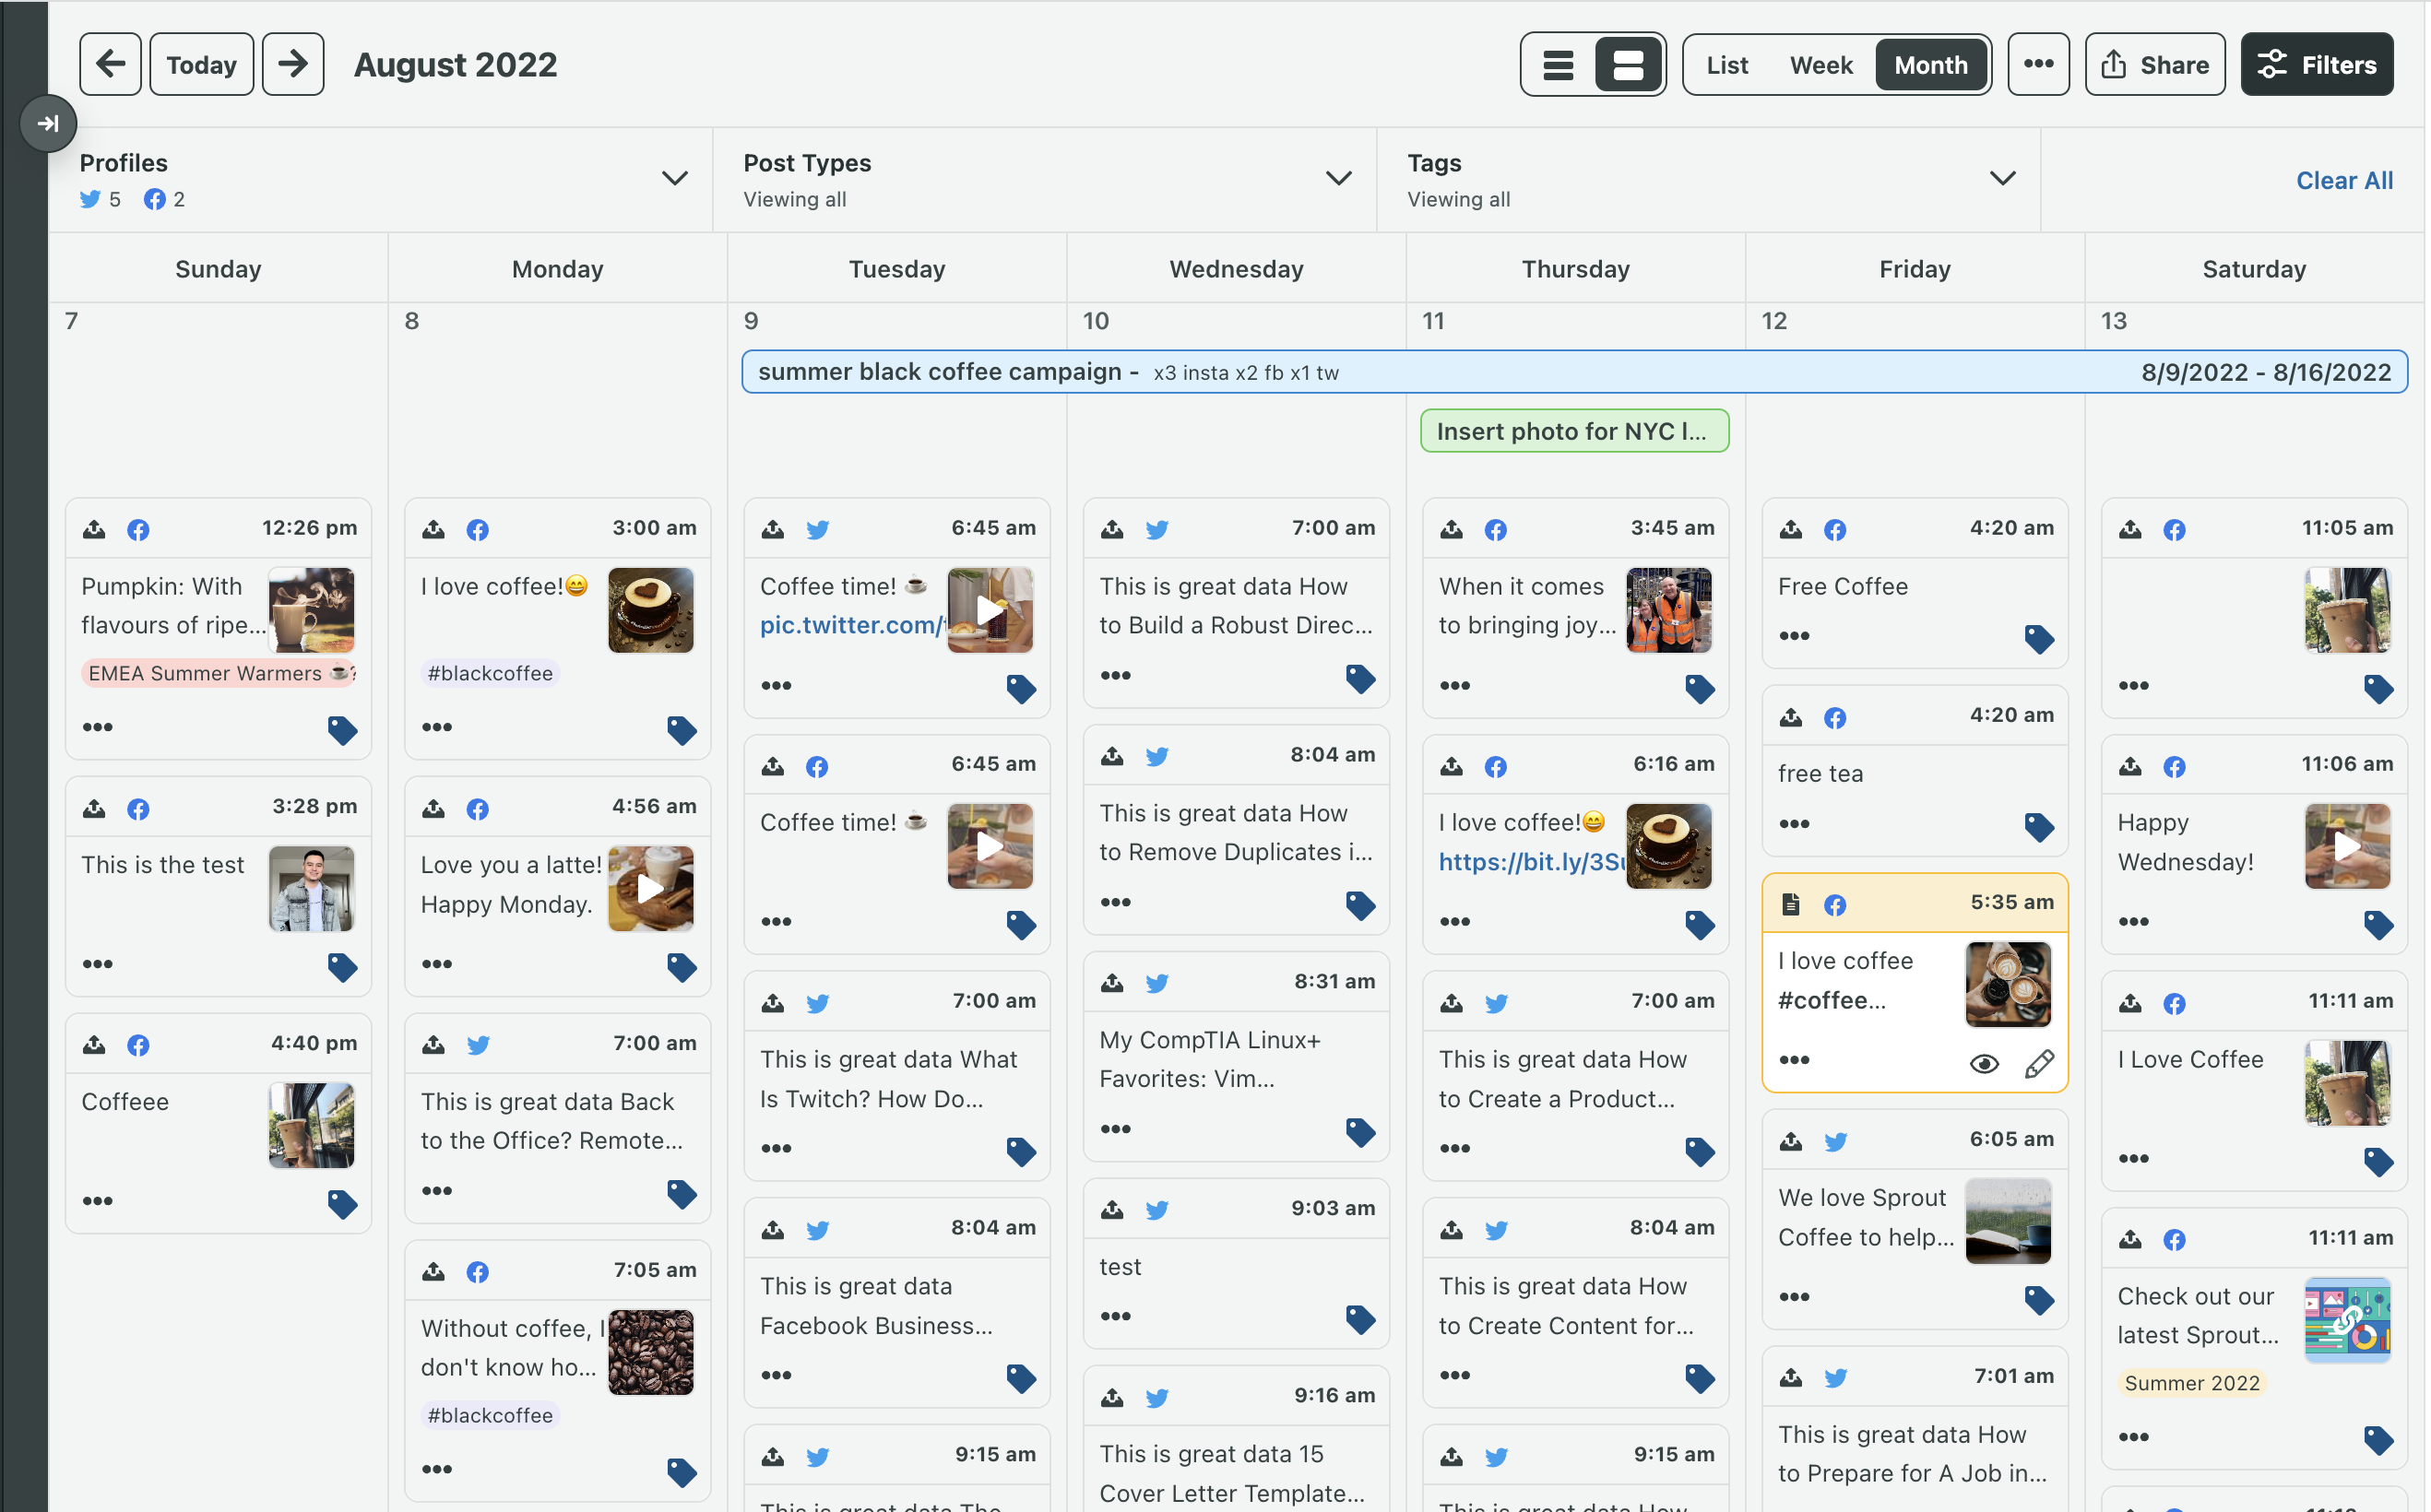The height and width of the screenshot is (1512, 2431).
Task: Open the ellipsis menu in the top toolbar
Action: click(2037, 64)
